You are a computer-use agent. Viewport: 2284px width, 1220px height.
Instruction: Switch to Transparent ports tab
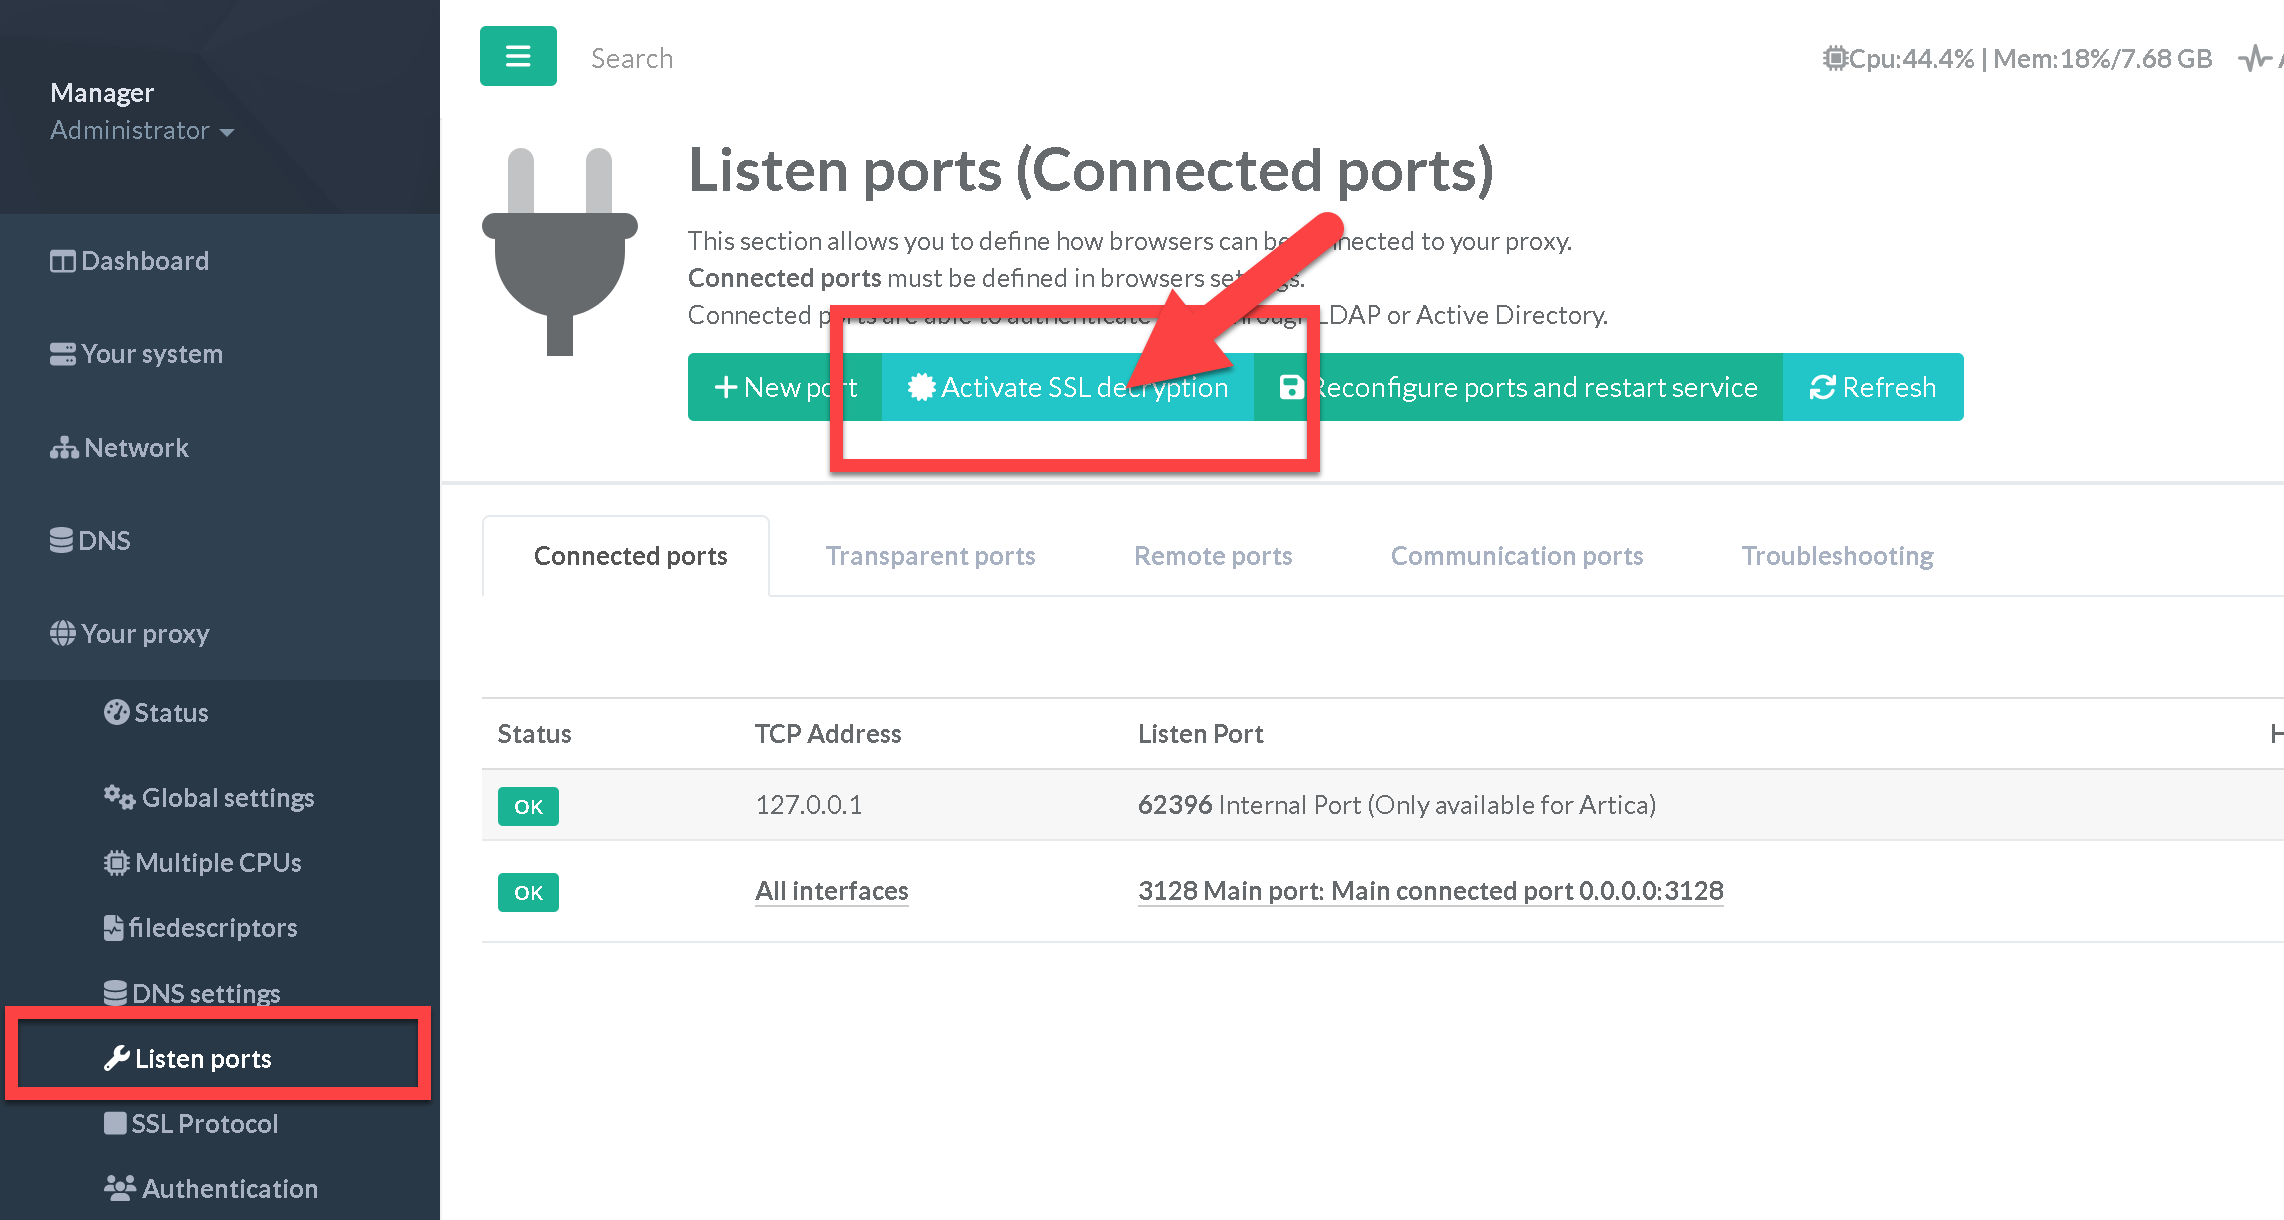click(930, 556)
